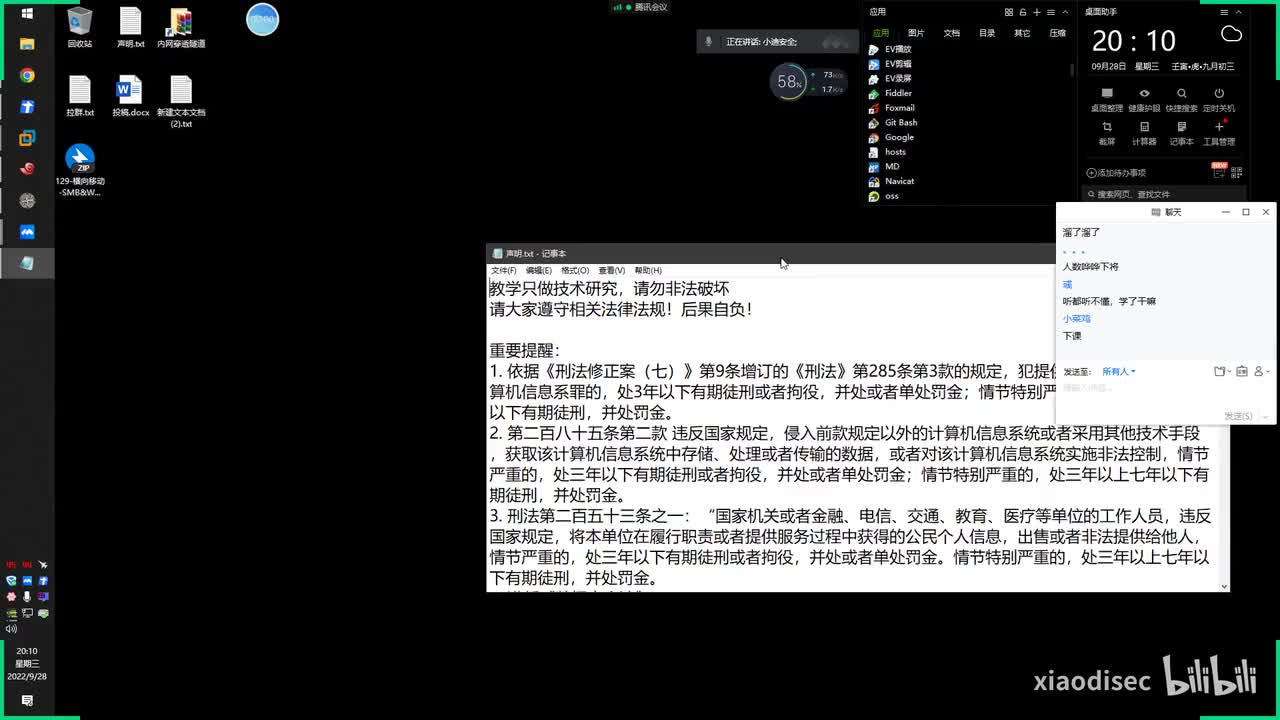
Task: Open the Notepad 文件(F) menu
Action: 504,270
